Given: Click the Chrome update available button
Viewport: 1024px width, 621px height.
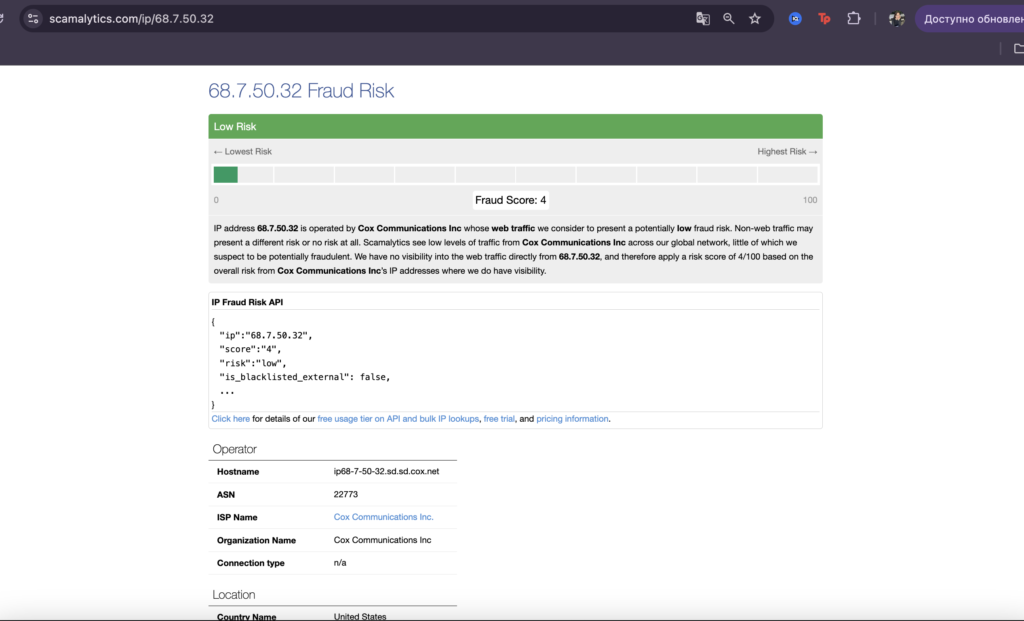Looking at the screenshot, I should 970,19.
